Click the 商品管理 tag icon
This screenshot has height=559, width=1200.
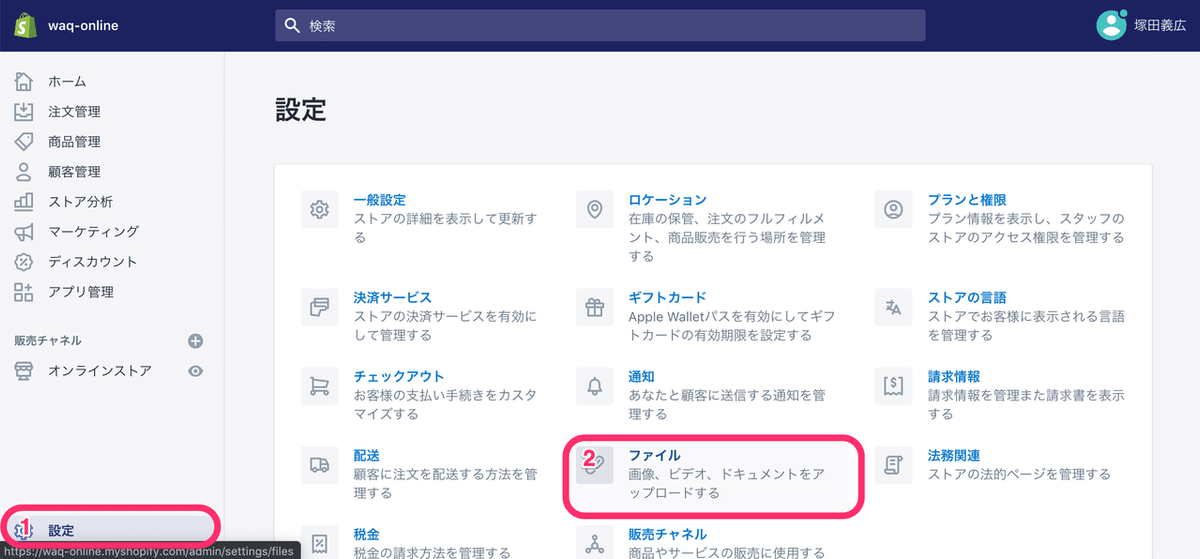pos(24,141)
